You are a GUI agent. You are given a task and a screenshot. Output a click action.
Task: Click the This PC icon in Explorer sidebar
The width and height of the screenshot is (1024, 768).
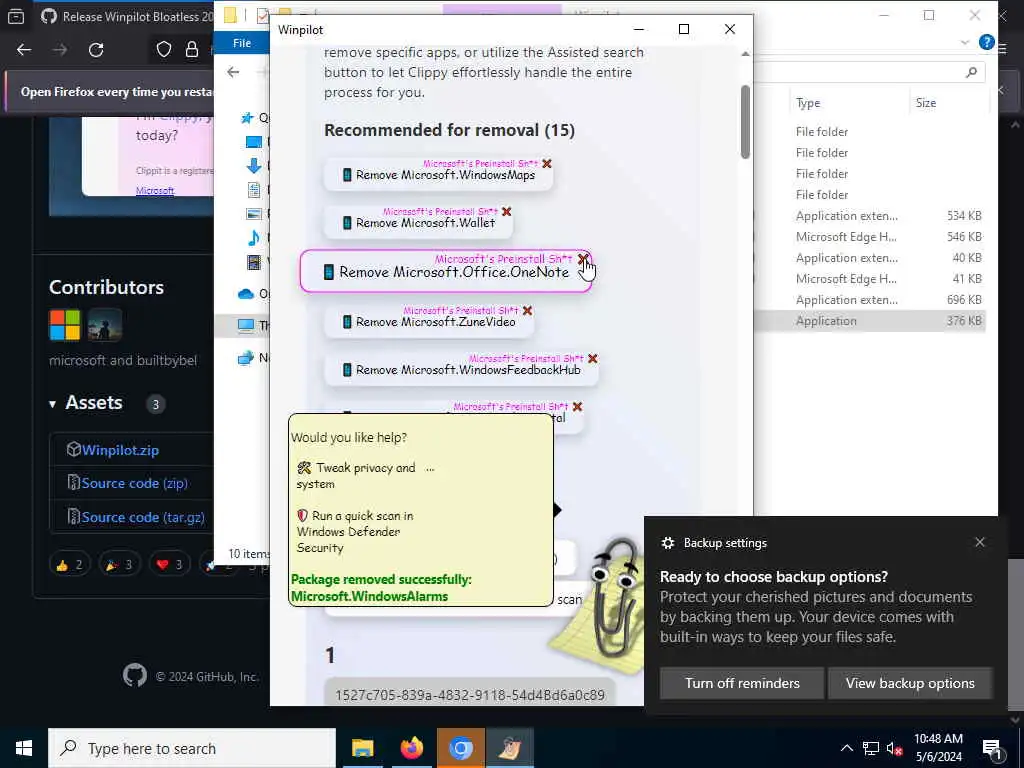(x=246, y=325)
